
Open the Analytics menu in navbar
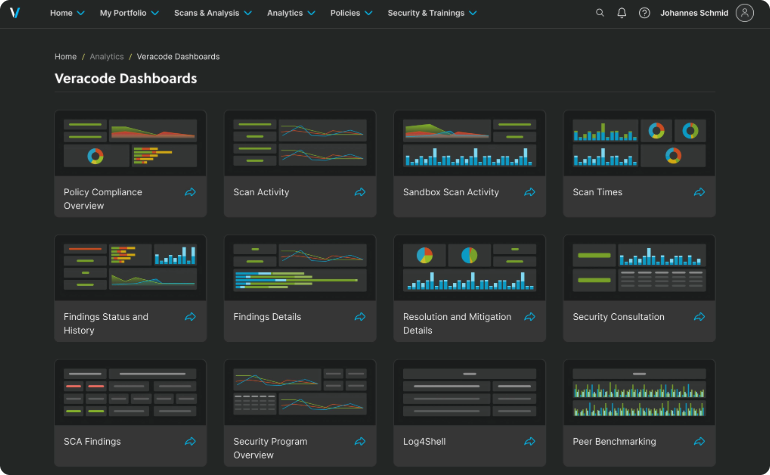291,13
